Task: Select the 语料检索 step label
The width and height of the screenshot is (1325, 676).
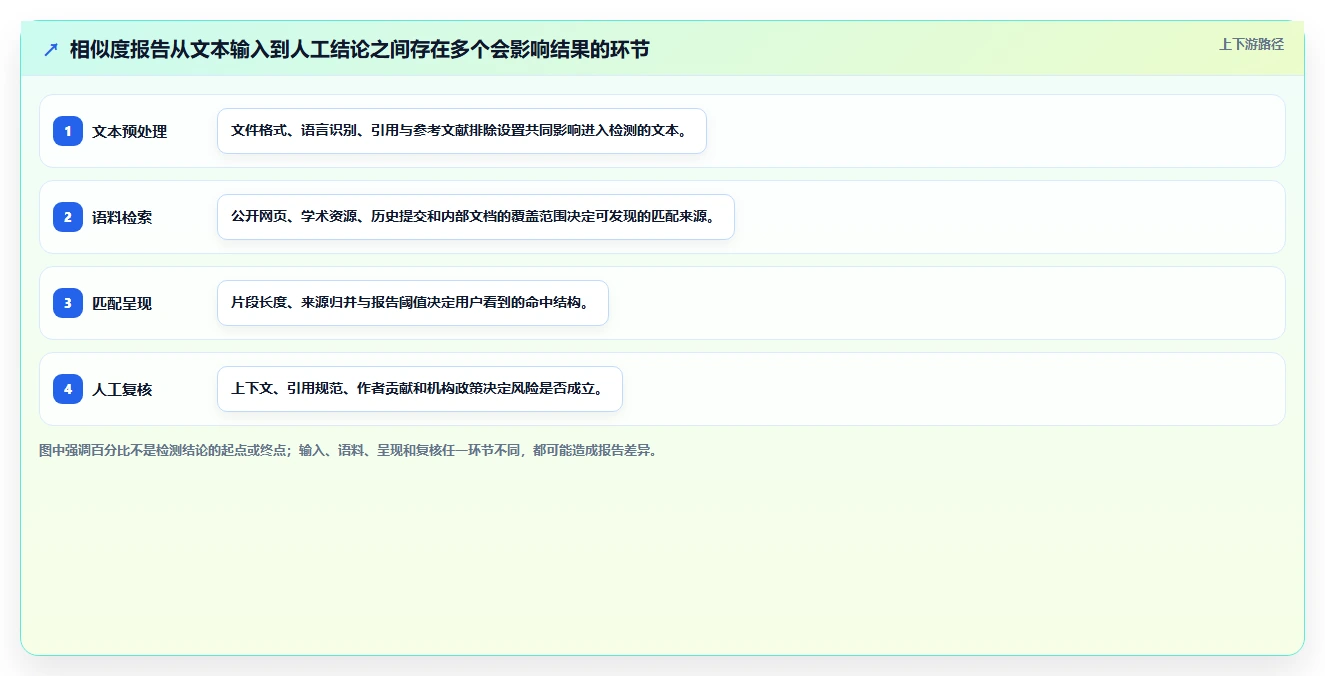Action: pyautogui.click(x=122, y=217)
